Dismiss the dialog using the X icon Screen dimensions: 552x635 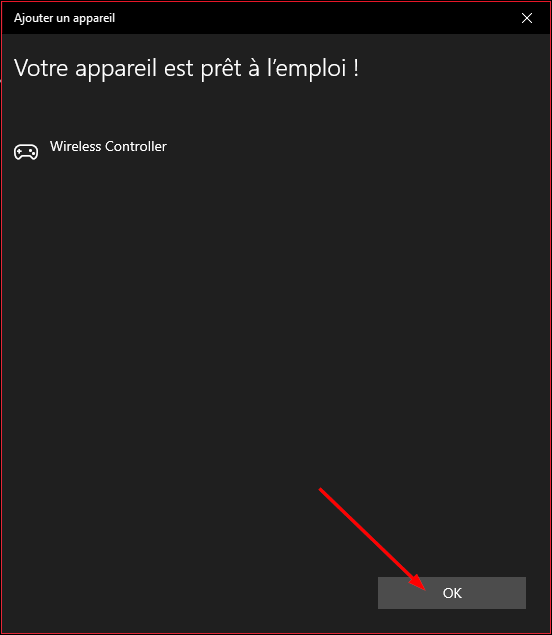526,18
